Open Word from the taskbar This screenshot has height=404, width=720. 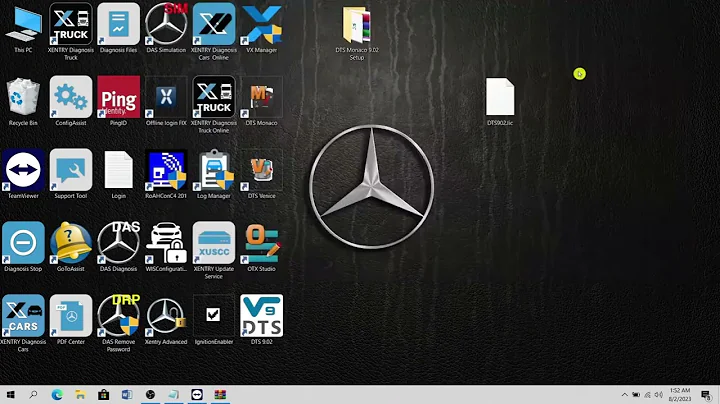click(127, 395)
